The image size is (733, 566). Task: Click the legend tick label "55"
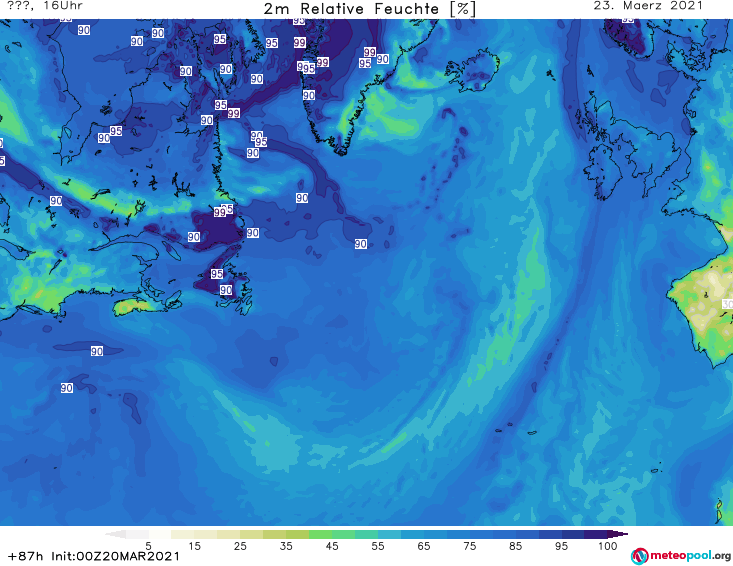(x=378, y=546)
